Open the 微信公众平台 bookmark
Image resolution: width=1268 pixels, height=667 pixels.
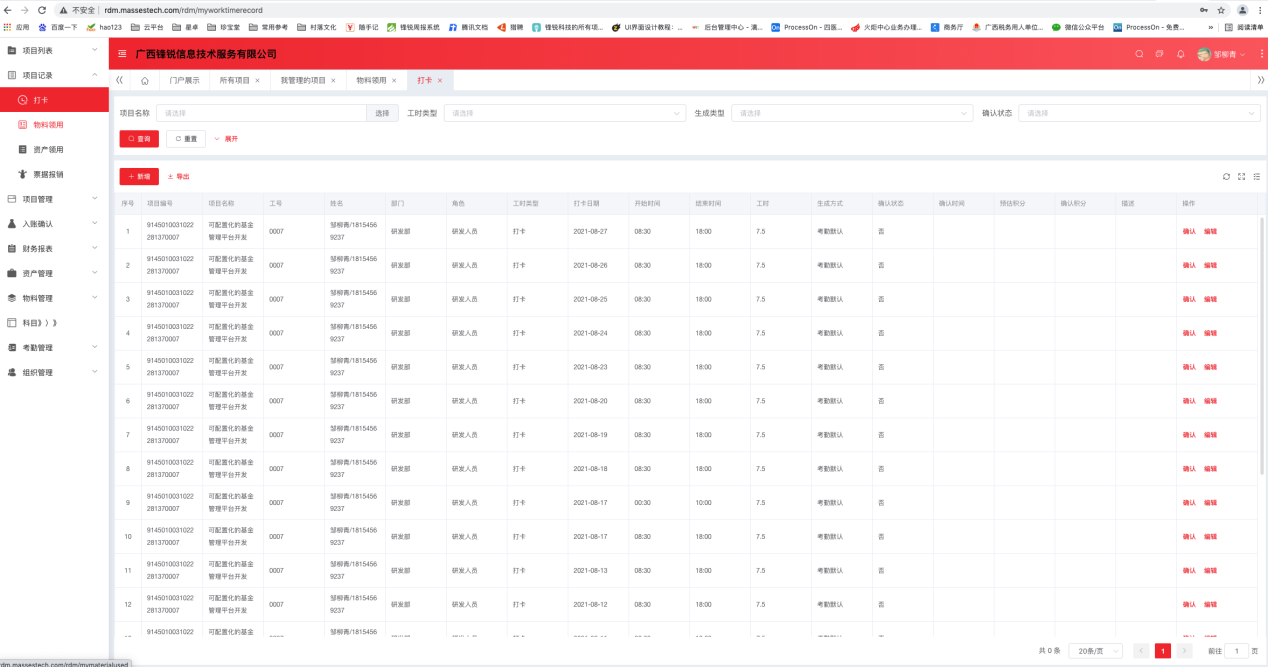(1077, 27)
